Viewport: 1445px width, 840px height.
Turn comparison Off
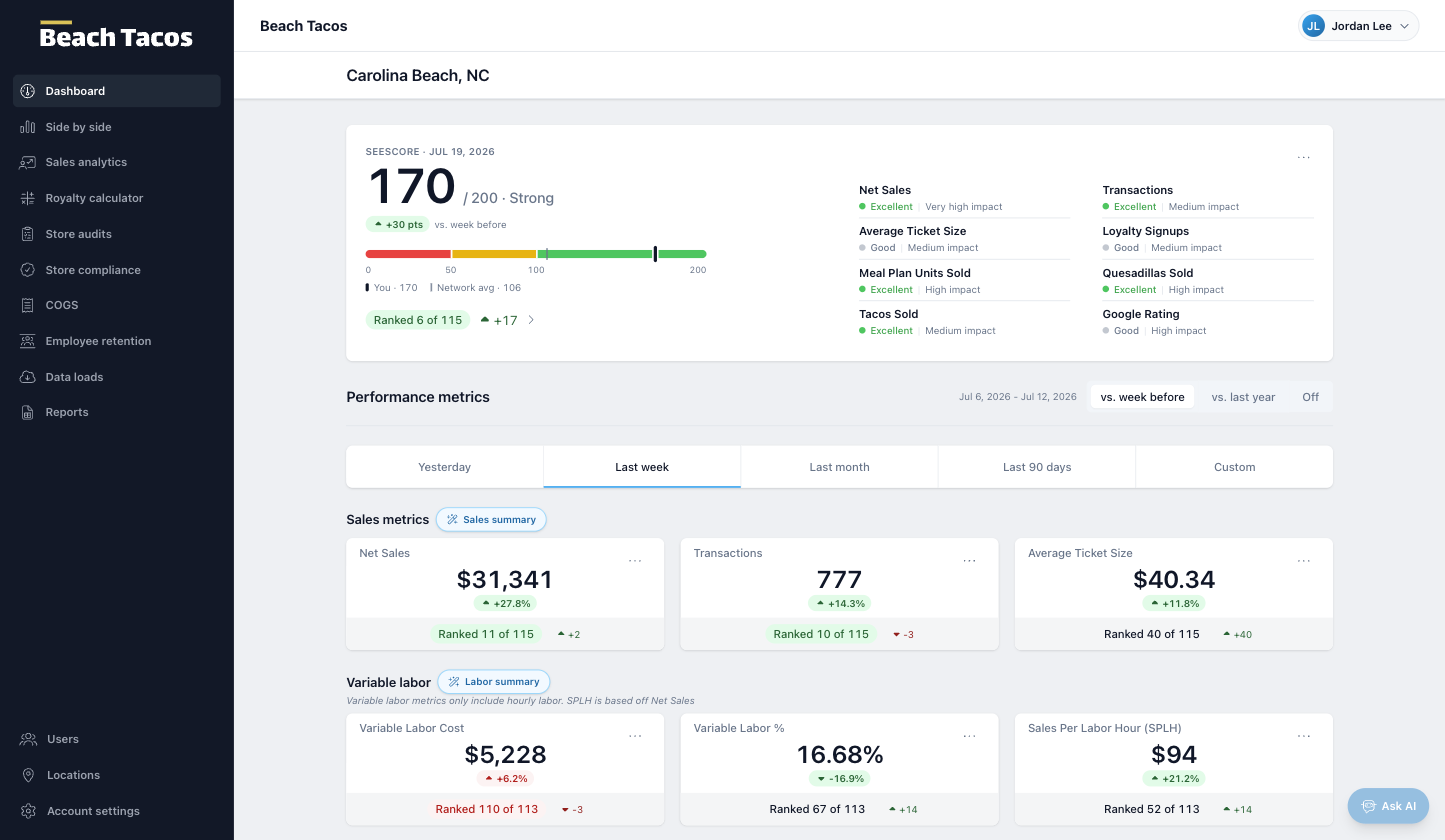coord(1310,397)
